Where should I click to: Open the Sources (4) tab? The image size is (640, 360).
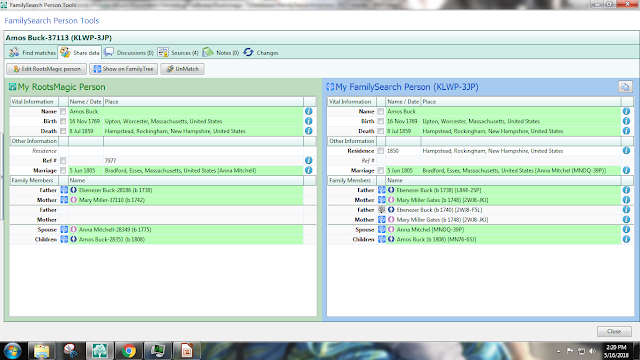click(178, 53)
